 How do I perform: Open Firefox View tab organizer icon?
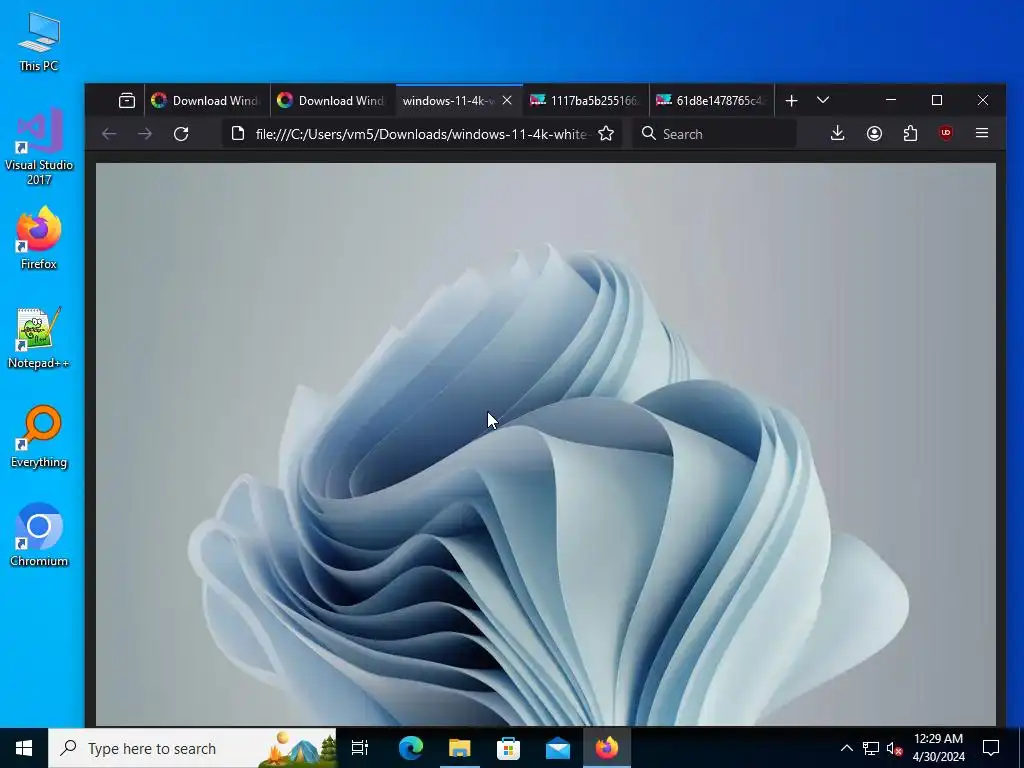point(127,101)
